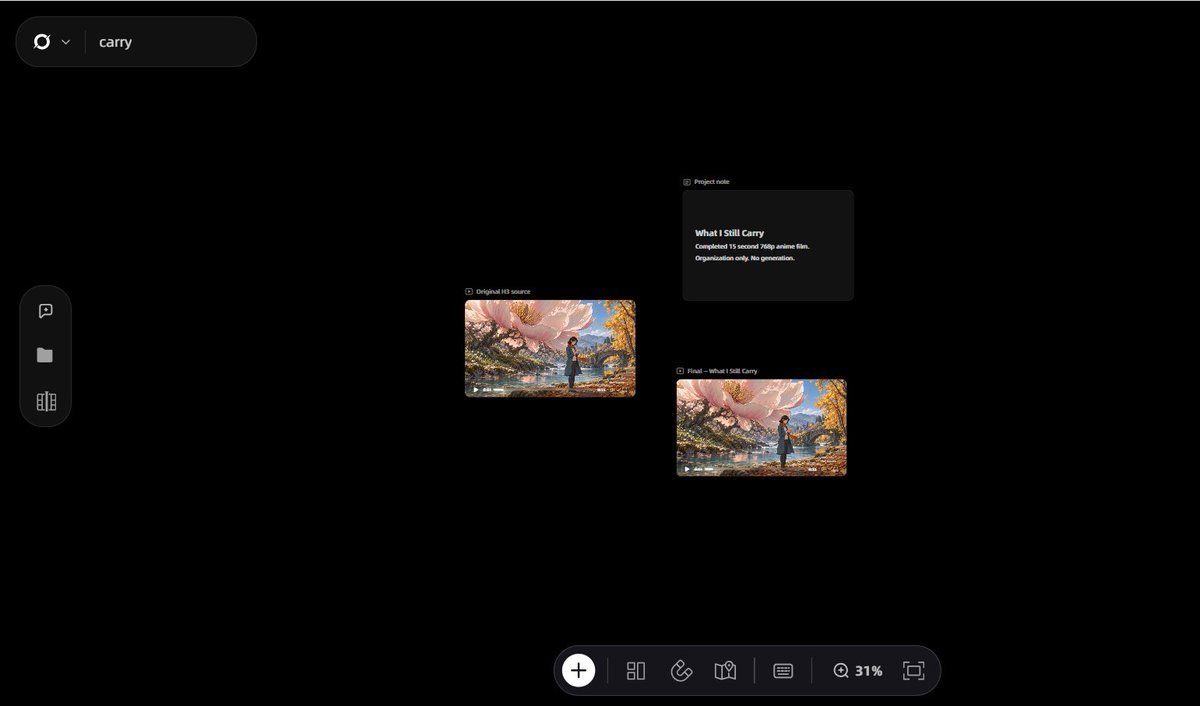The height and width of the screenshot is (706, 1200).
Task: Click 'Organization only. No generation.' text
Action: click(x=745, y=258)
